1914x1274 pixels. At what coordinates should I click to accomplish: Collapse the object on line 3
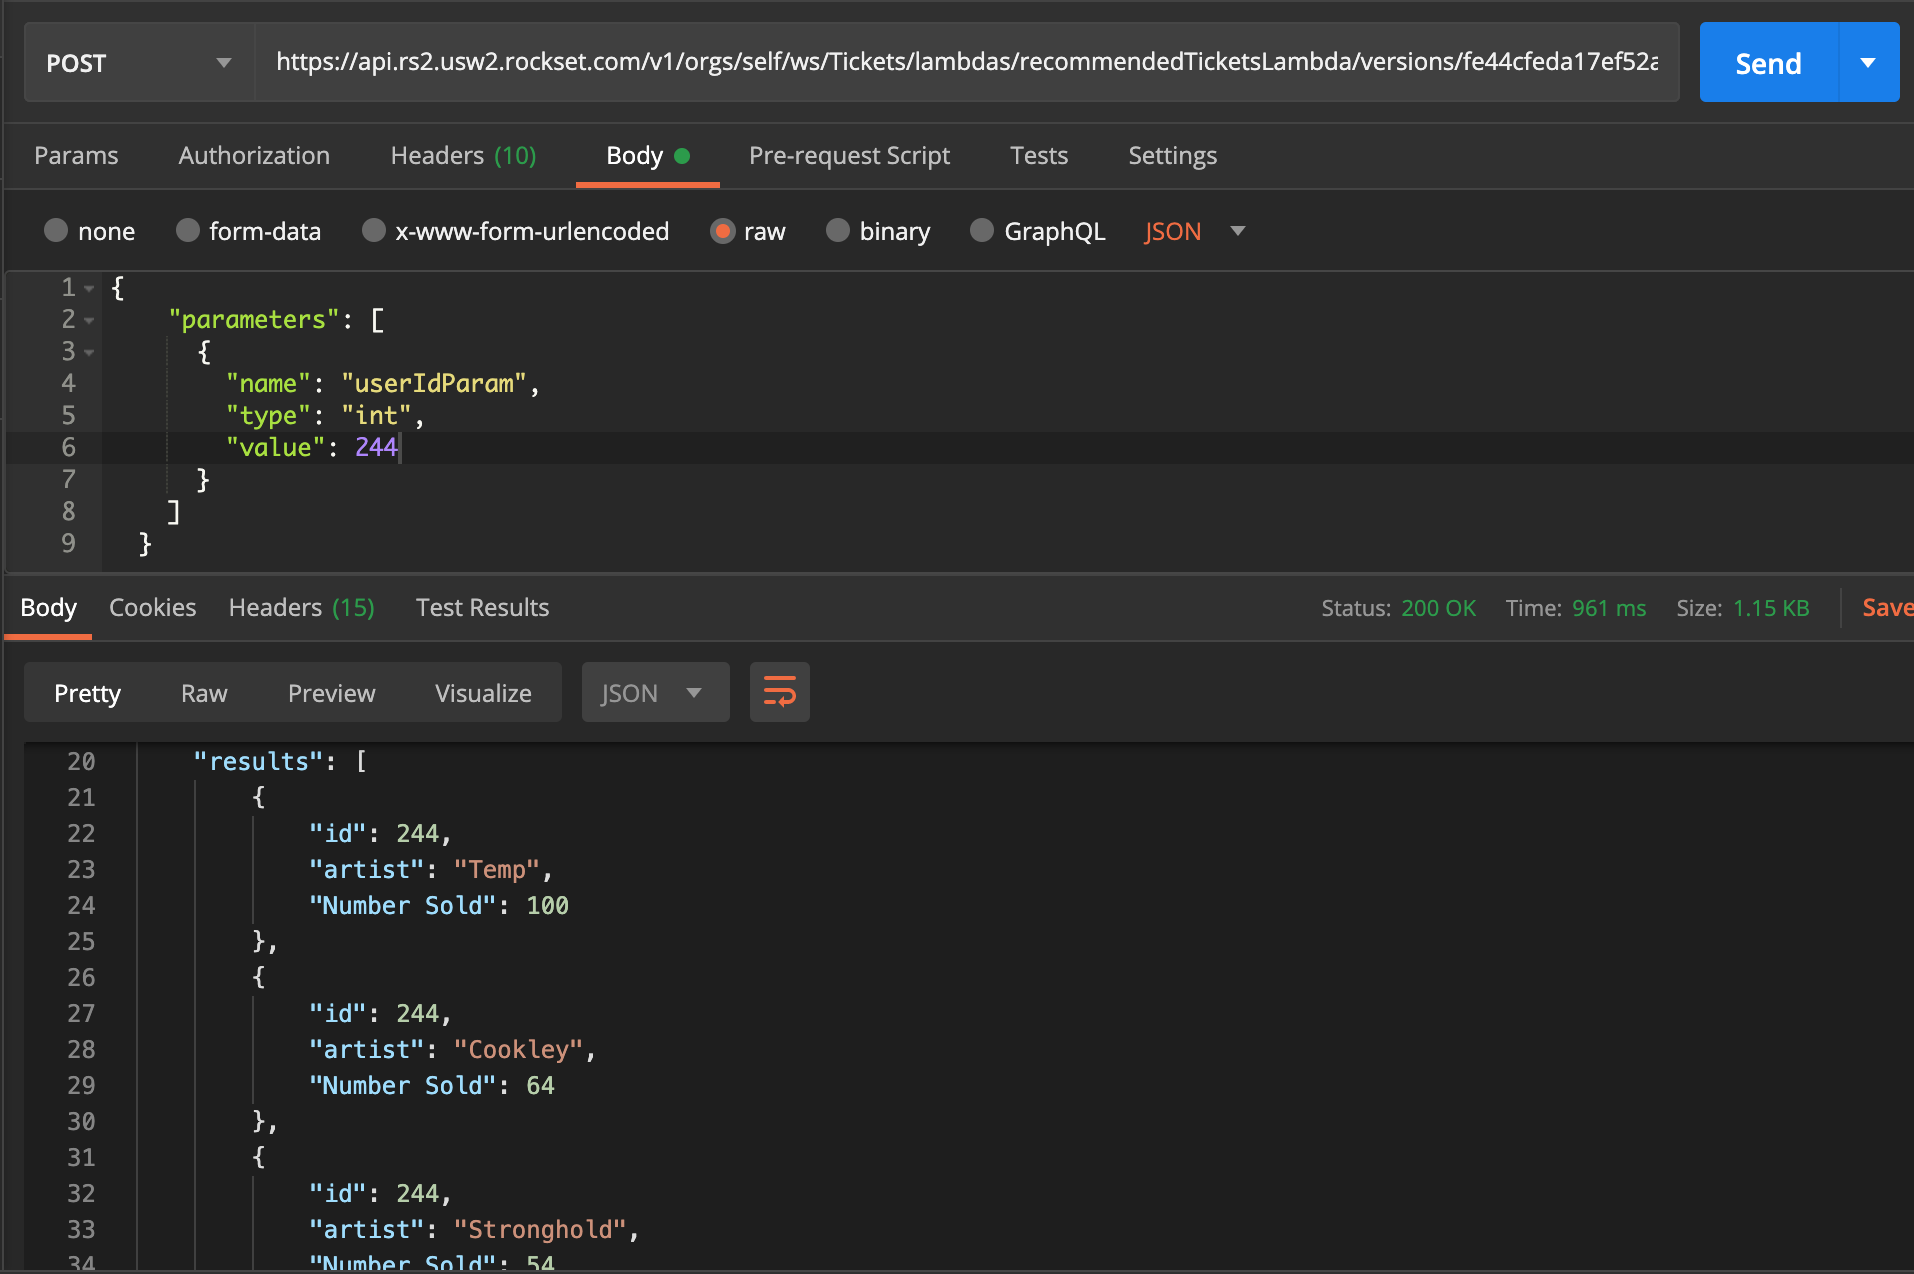pos(88,352)
